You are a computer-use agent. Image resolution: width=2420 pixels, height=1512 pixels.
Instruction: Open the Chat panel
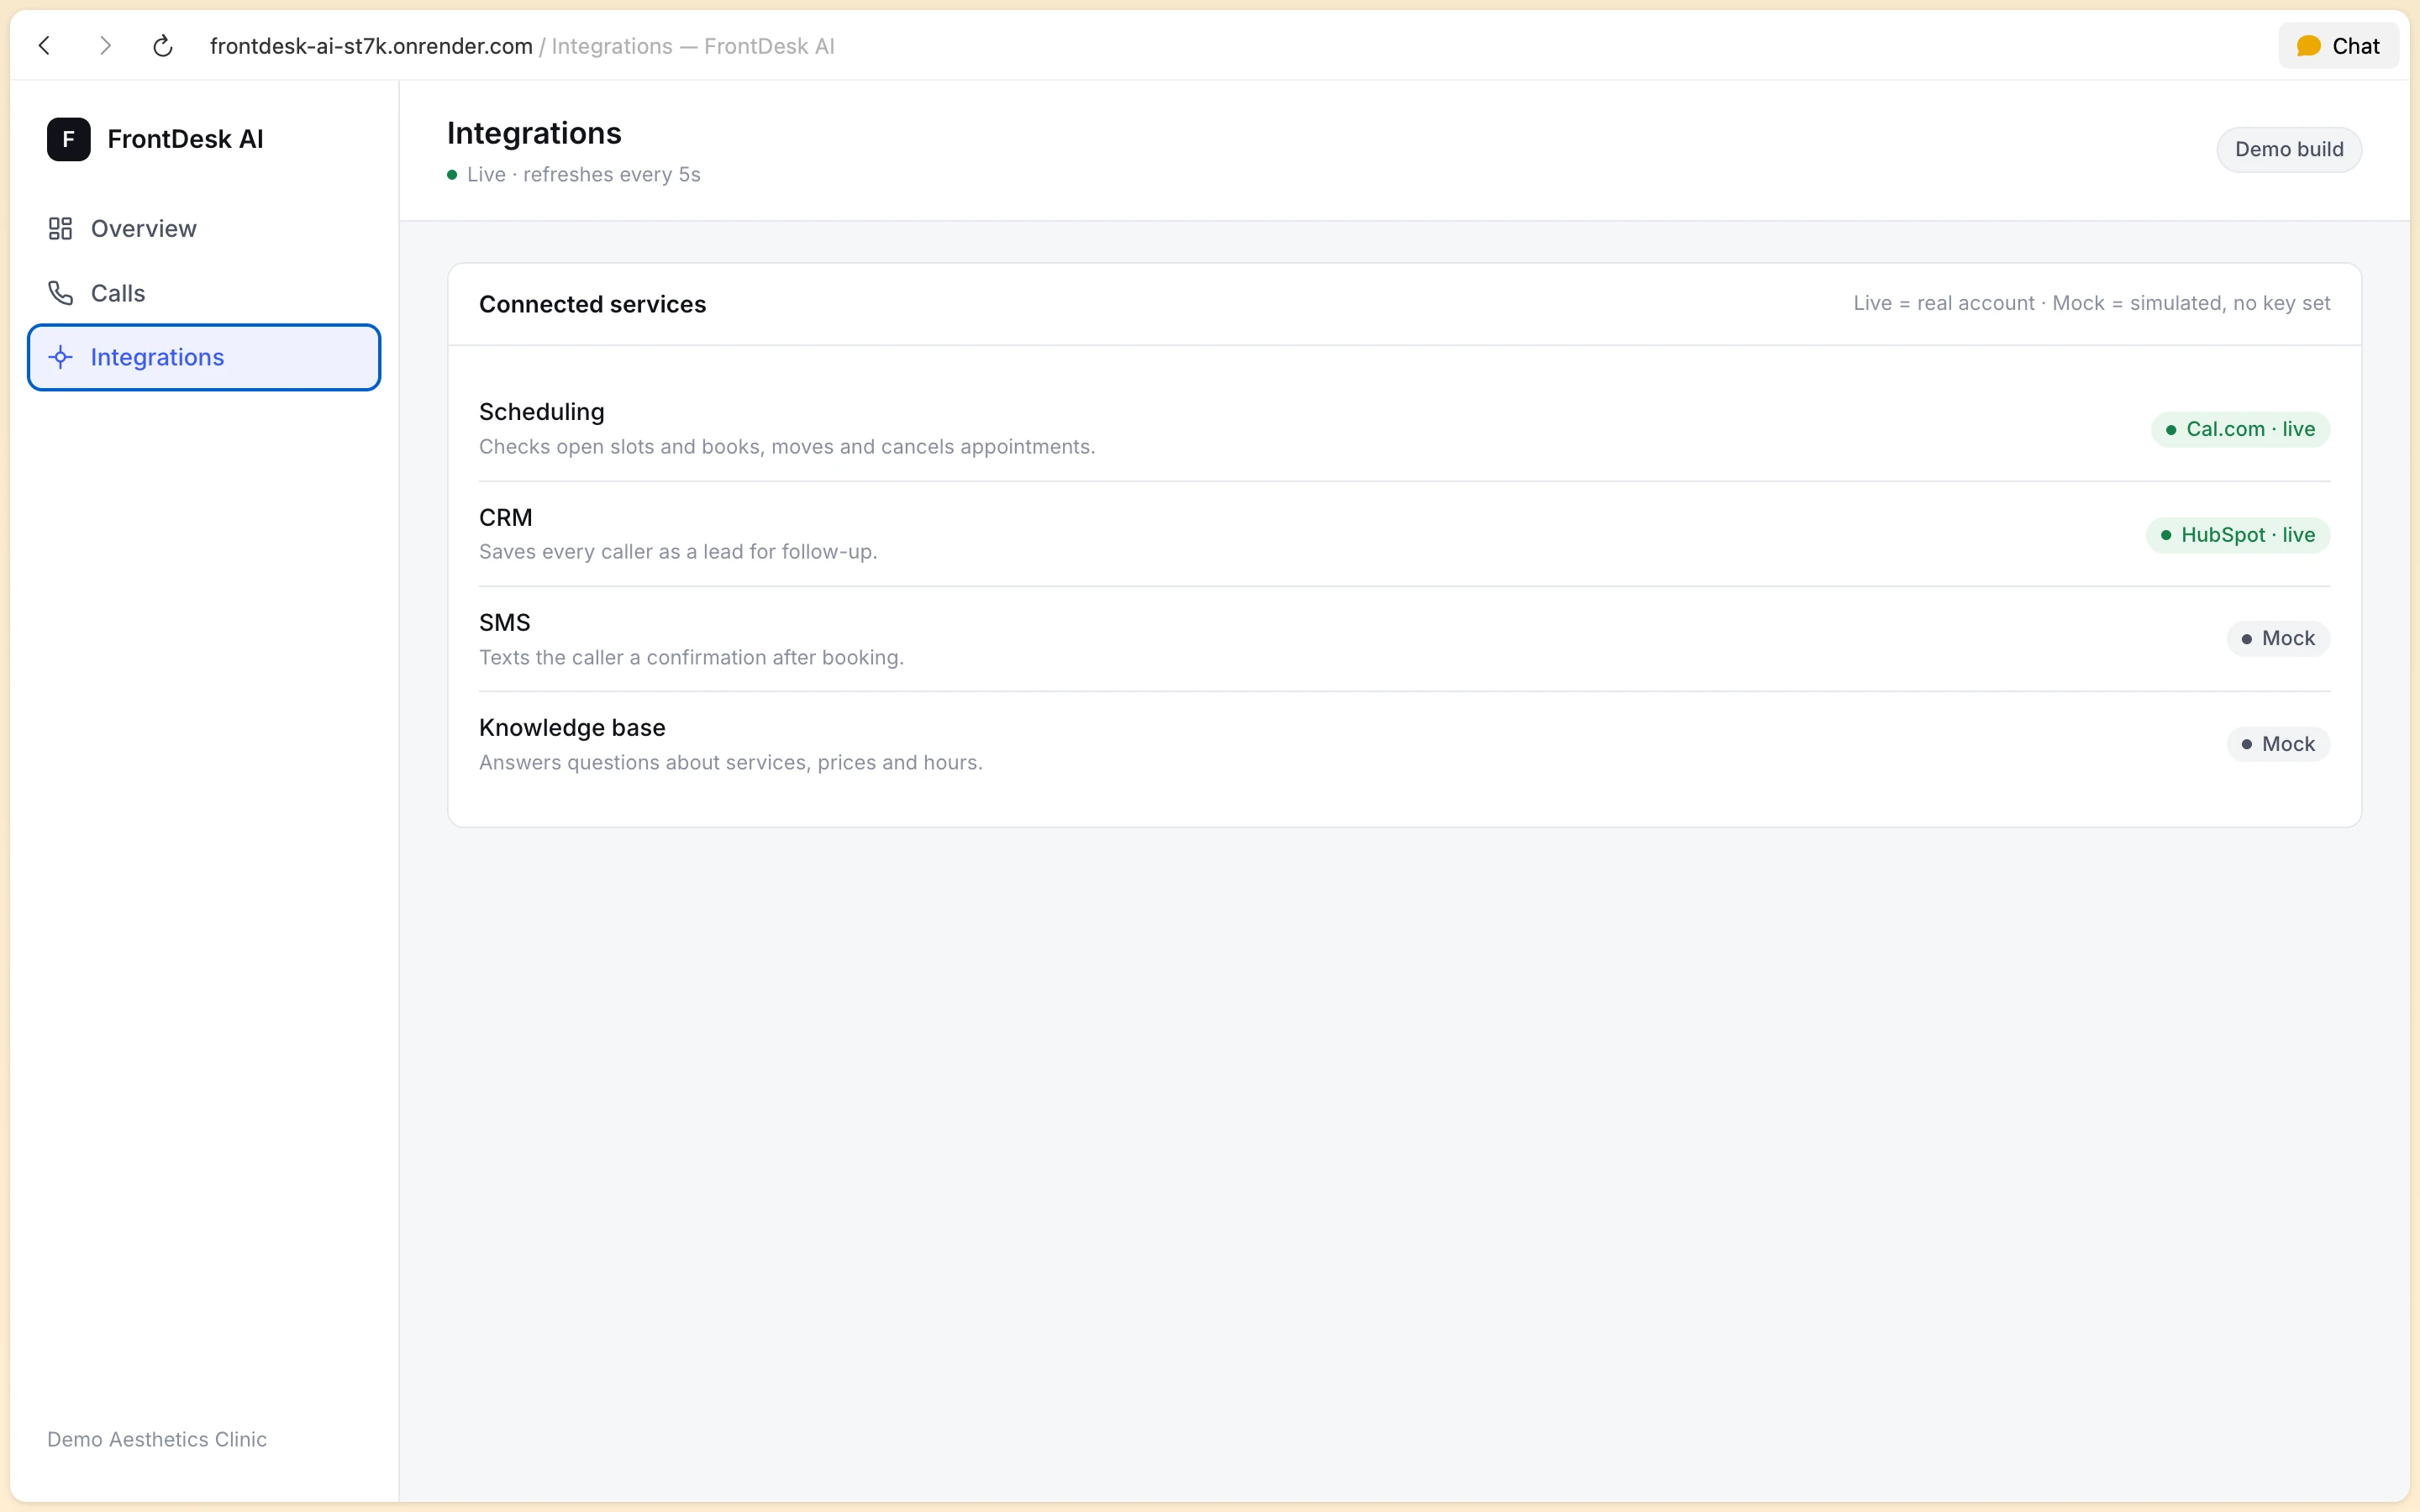(2338, 46)
